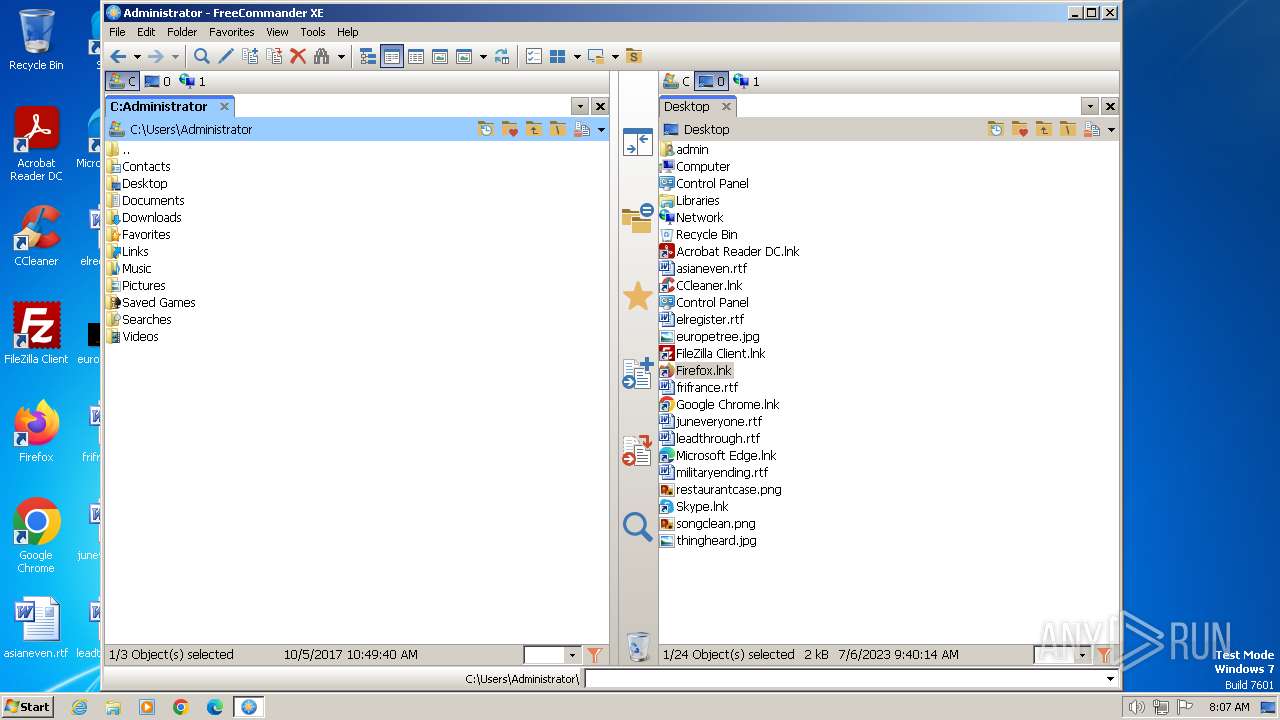Select Desktop drive 0 in left drive bar

tap(158, 81)
